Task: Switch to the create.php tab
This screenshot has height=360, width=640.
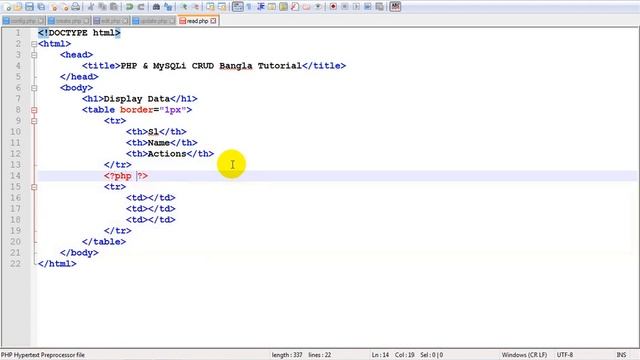Action: pyautogui.click(x=69, y=21)
